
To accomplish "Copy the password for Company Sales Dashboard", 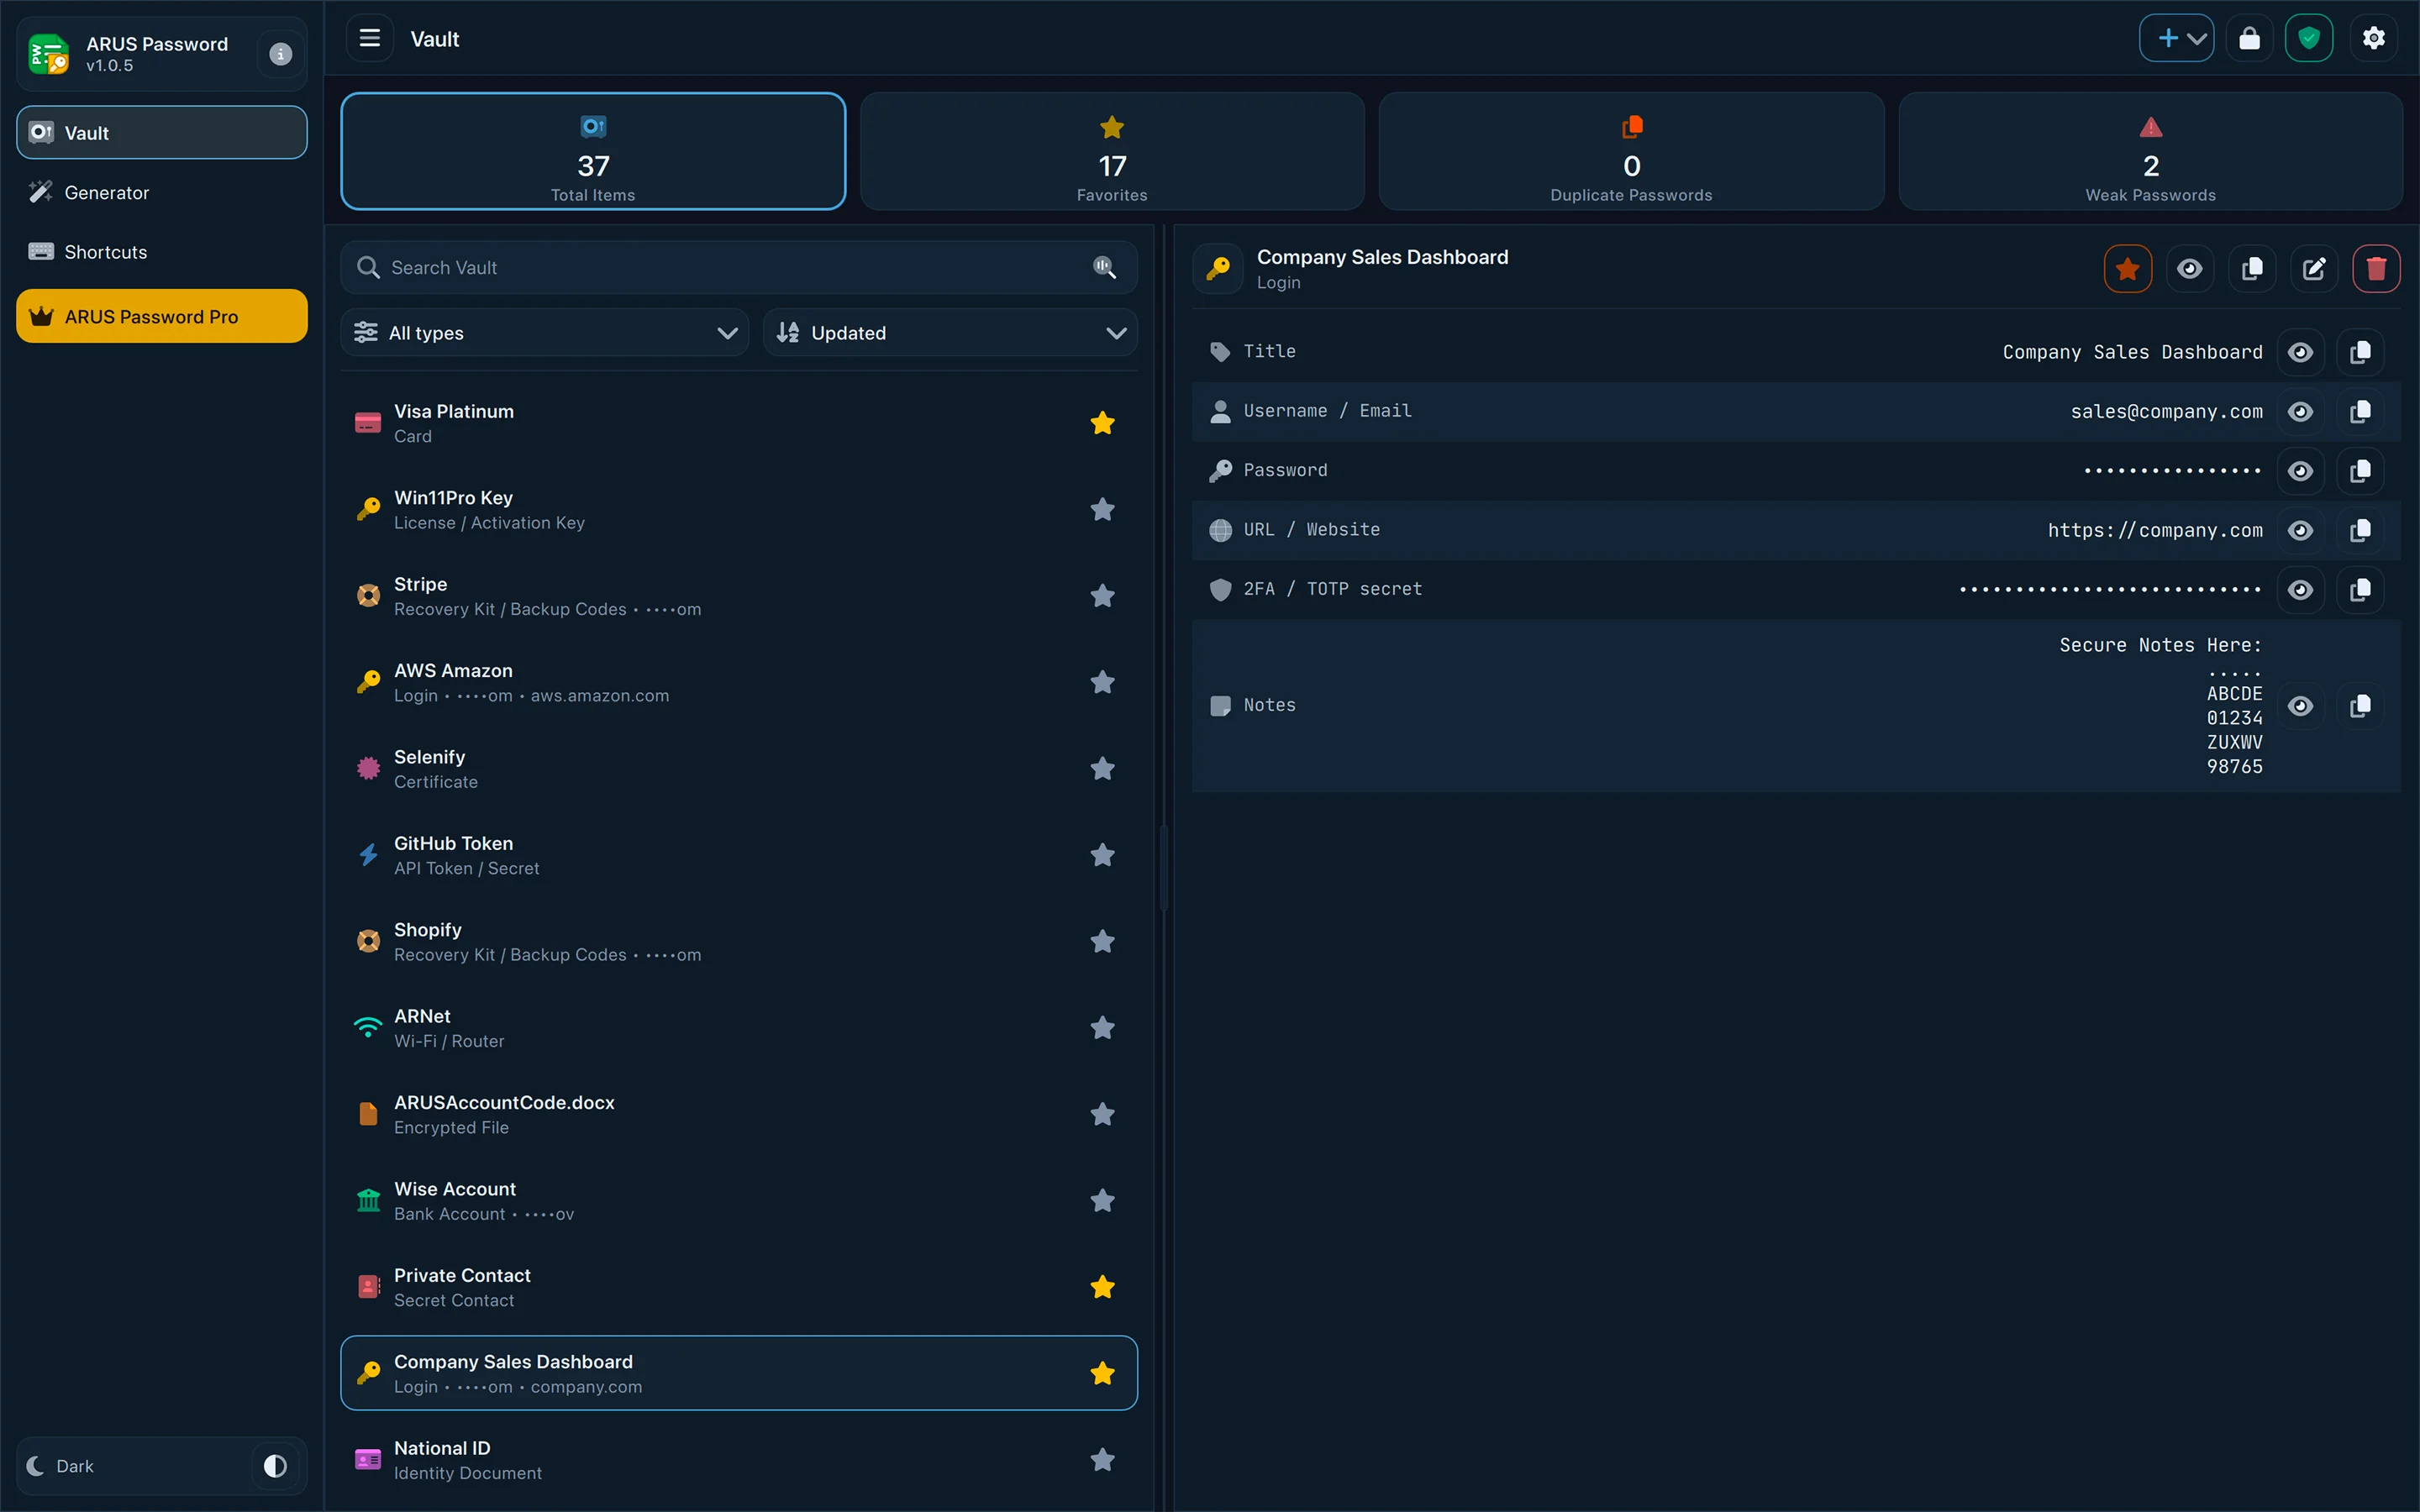I will click(x=2361, y=470).
